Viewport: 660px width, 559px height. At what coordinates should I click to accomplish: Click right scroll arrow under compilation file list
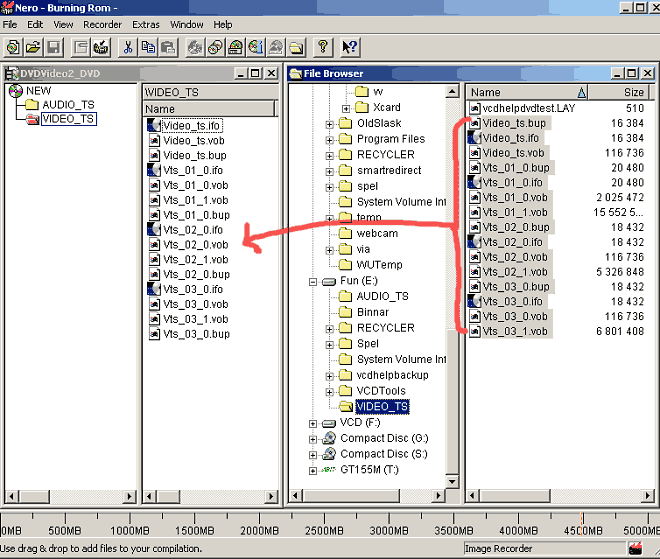271,497
